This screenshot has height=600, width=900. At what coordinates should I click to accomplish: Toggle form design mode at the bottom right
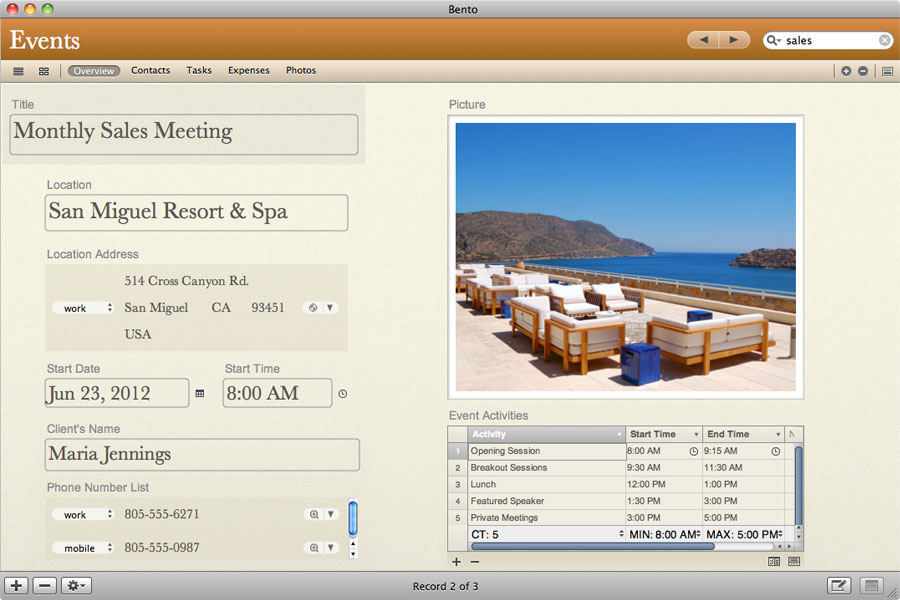click(840, 585)
